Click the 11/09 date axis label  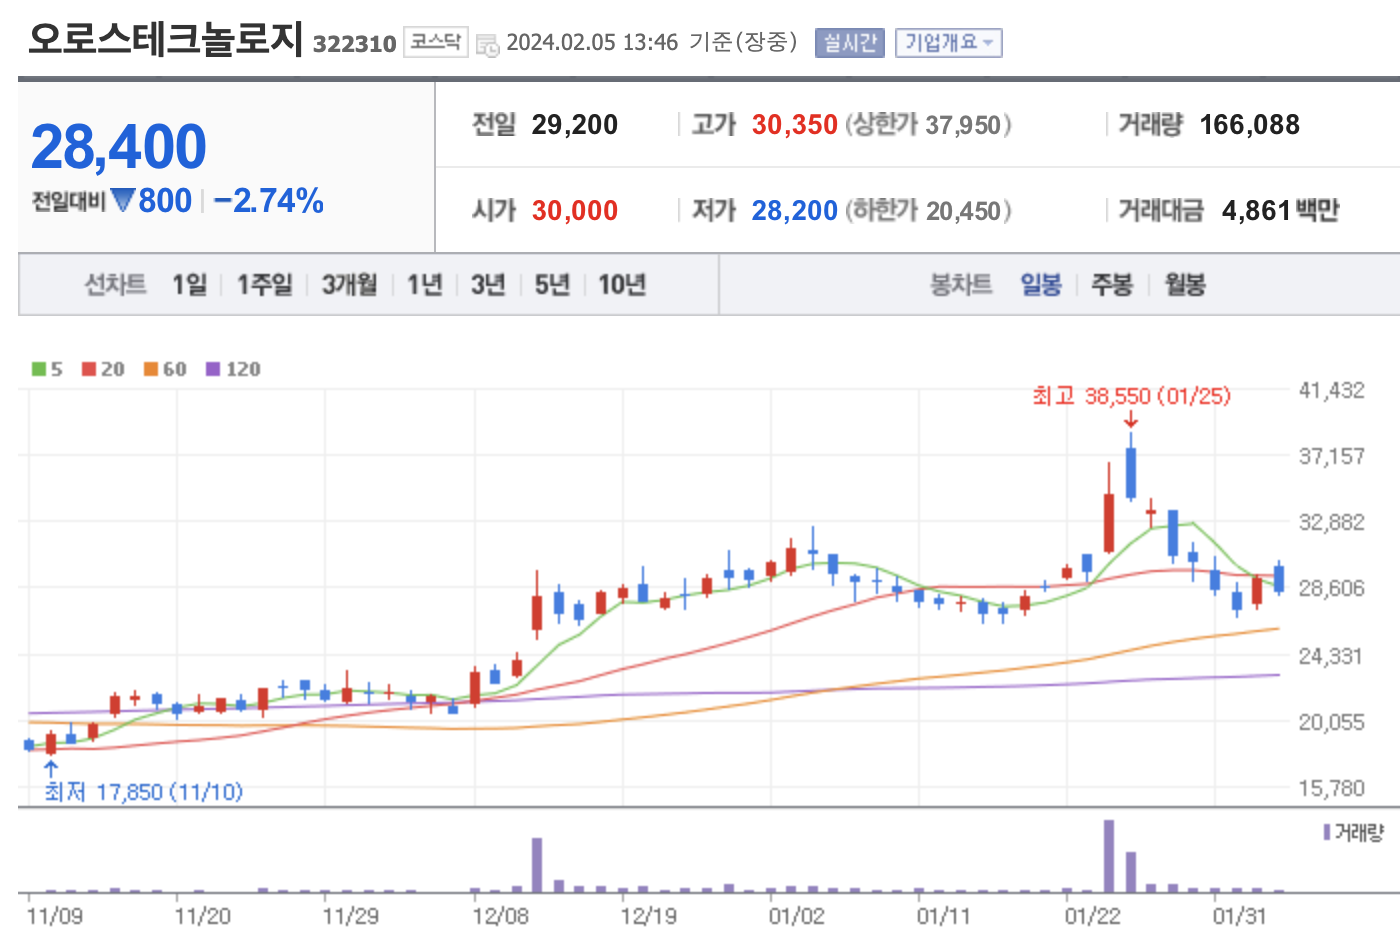point(55,916)
